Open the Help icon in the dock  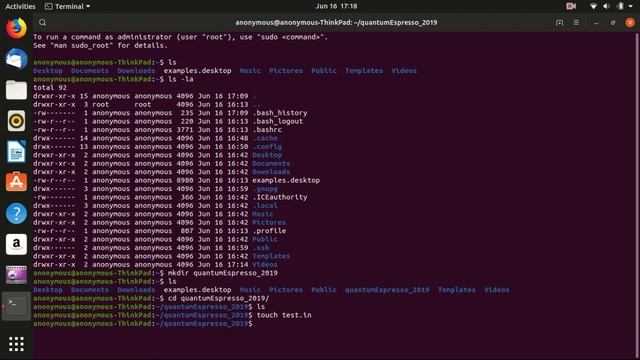point(16,213)
